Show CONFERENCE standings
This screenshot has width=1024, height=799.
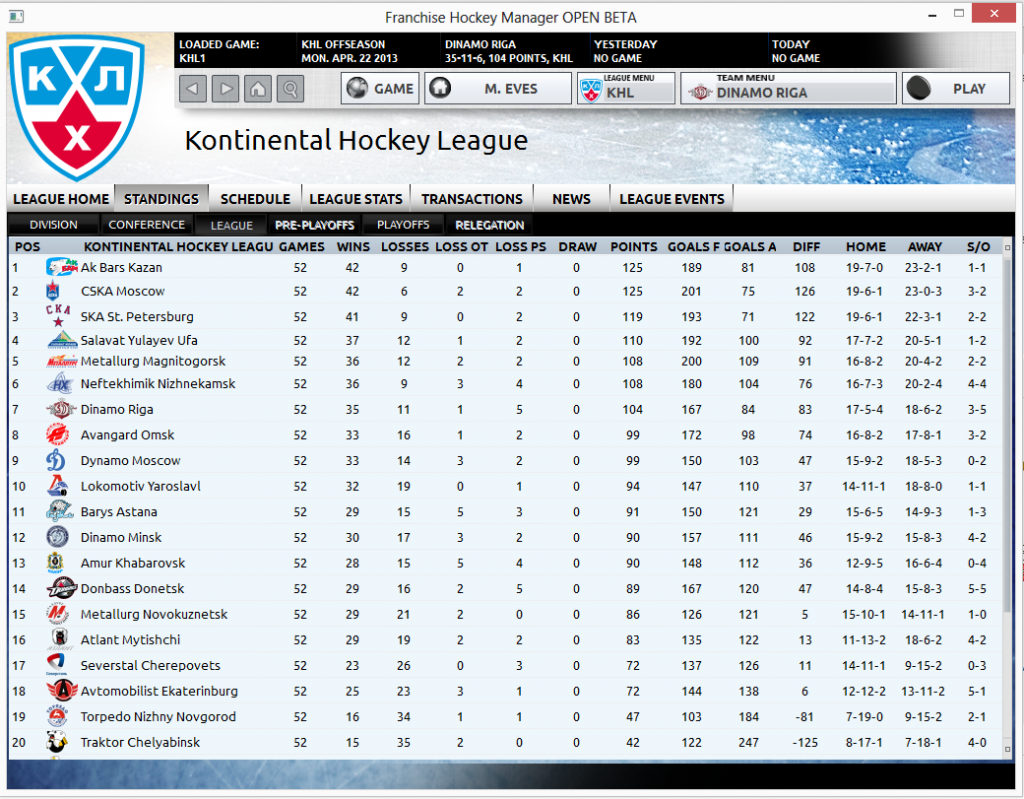pyautogui.click(x=146, y=225)
